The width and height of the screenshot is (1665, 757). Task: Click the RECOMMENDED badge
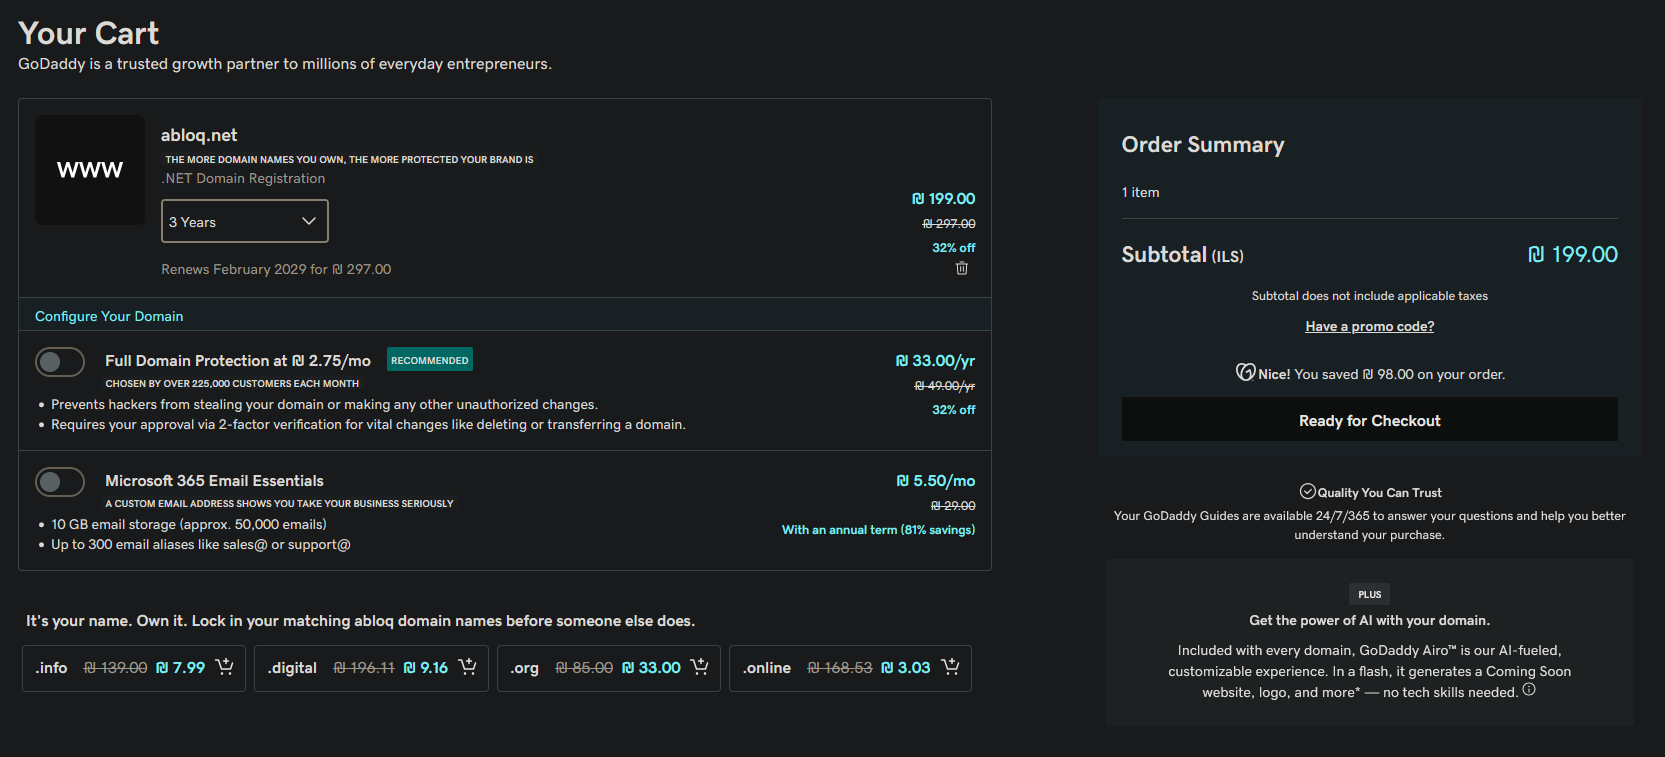click(x=429, y=360)
